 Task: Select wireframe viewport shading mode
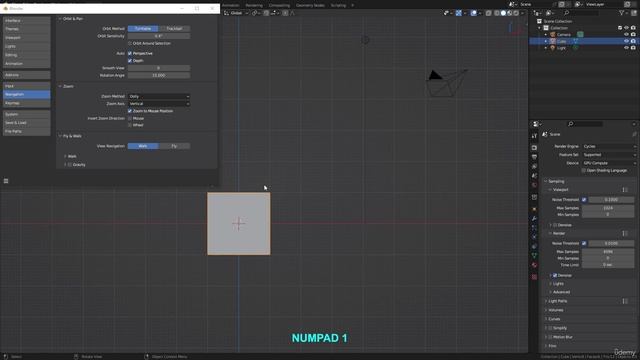coord(497,13)
